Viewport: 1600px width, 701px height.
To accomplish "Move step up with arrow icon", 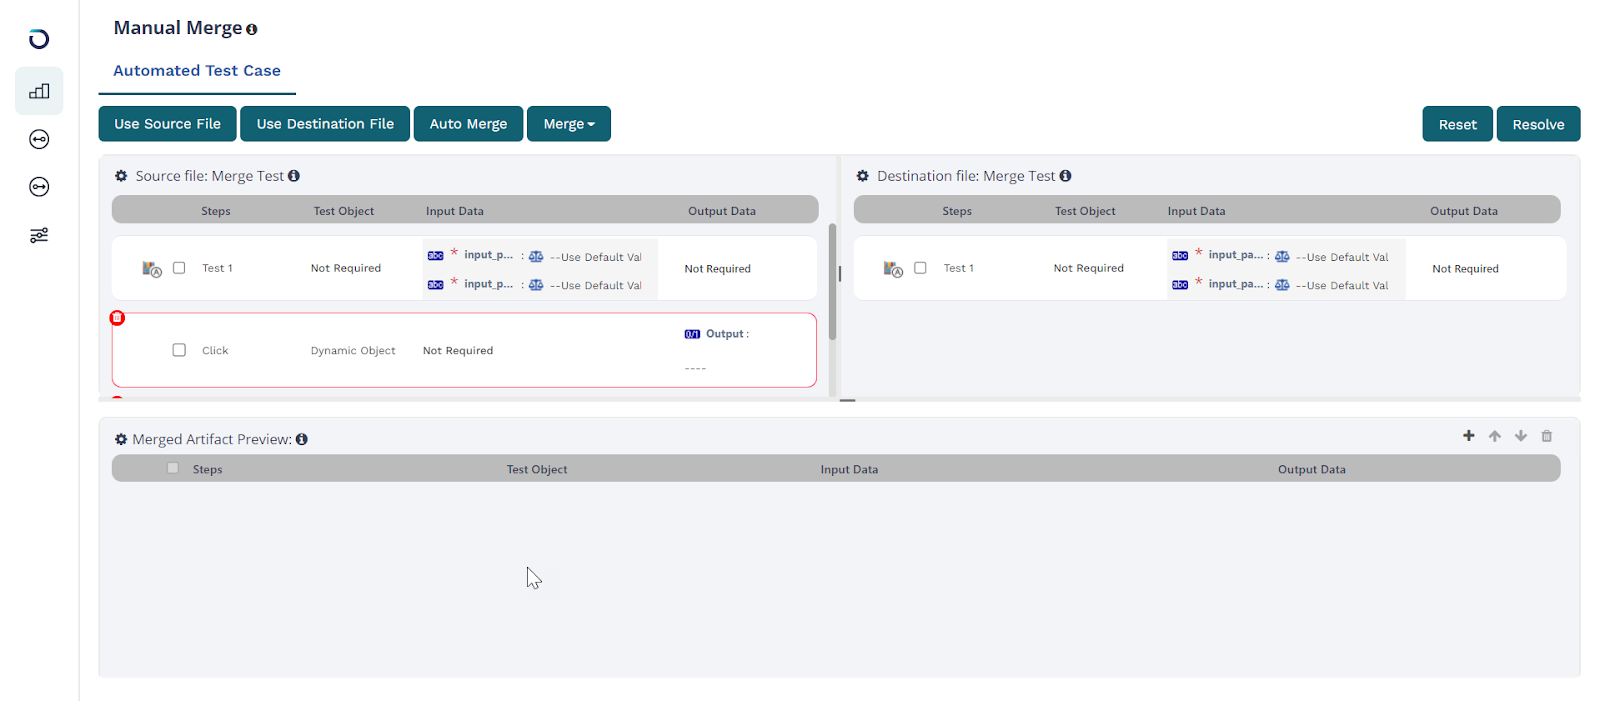I will click(1494, 436).
